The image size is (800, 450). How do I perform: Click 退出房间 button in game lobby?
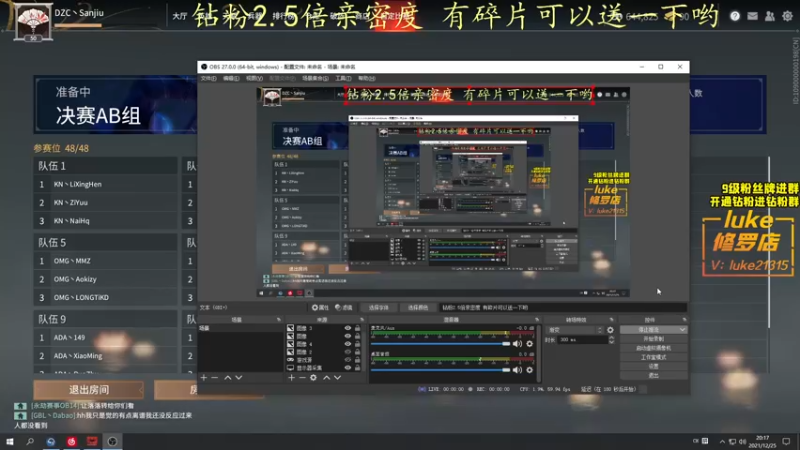click(89, 390)
